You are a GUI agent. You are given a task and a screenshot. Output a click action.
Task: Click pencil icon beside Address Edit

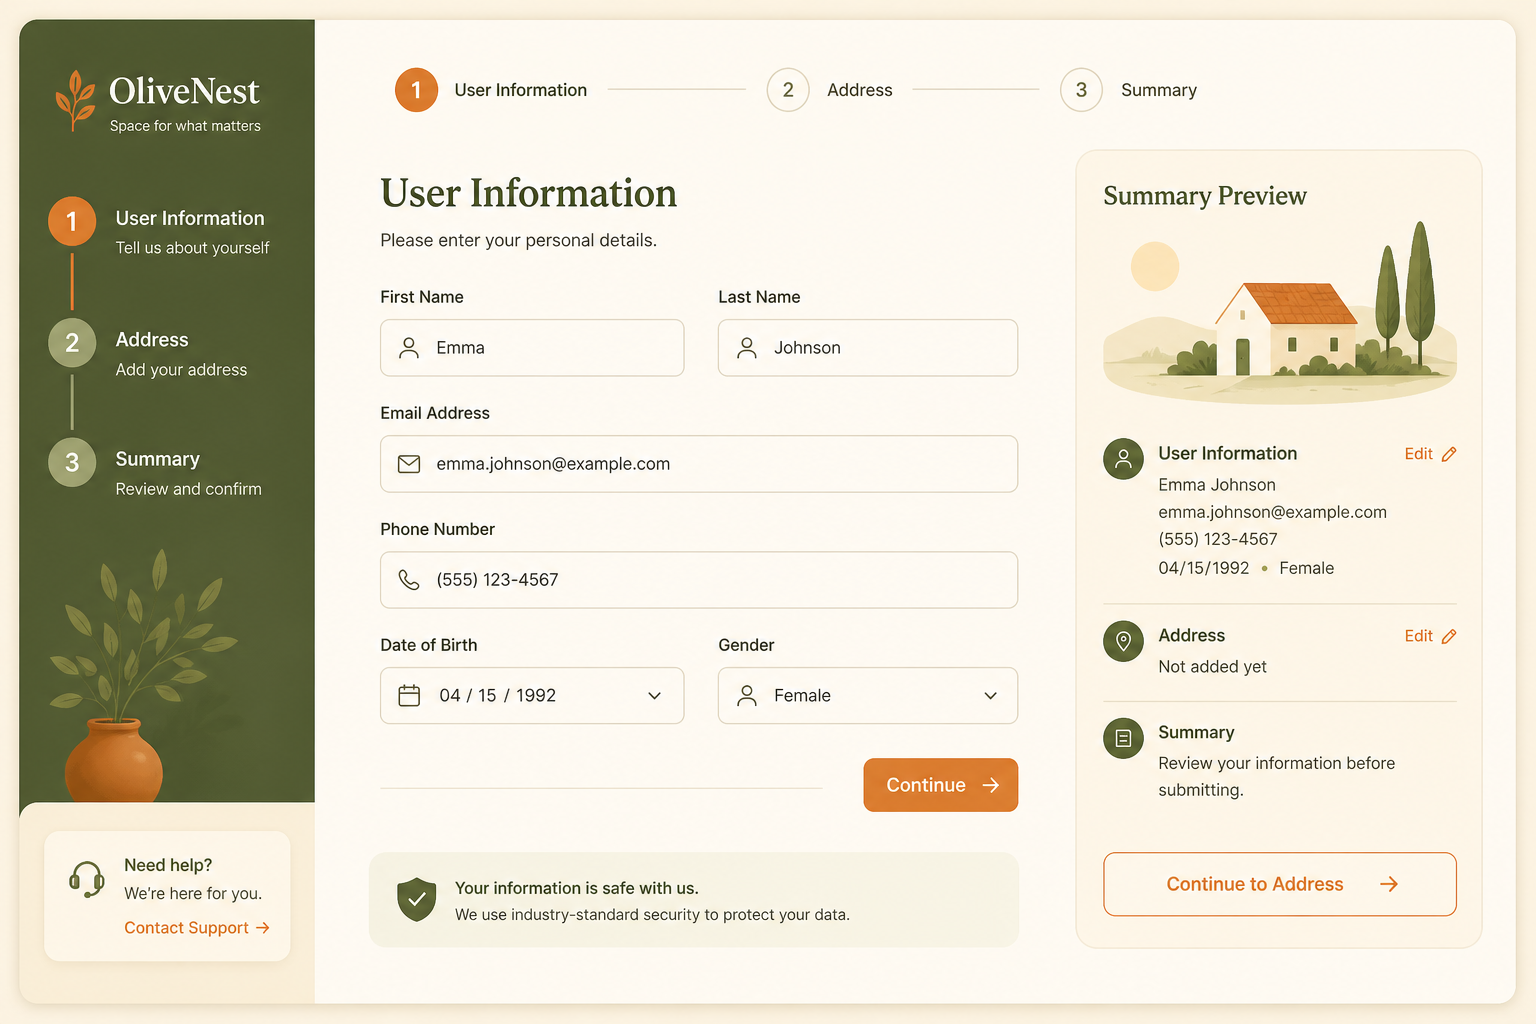click(x=1449, y=636)
